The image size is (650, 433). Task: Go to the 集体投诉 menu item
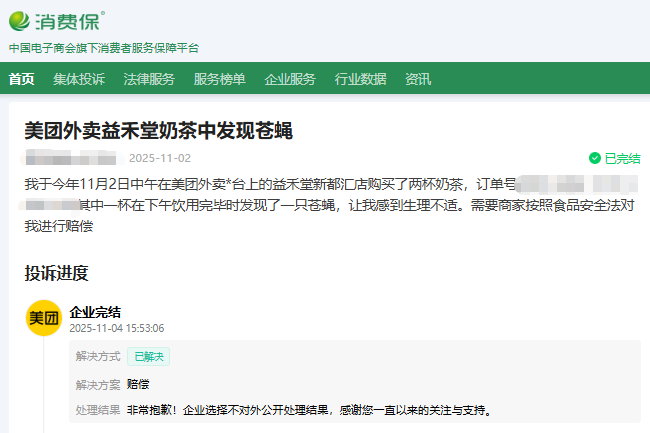click(79, 80)
